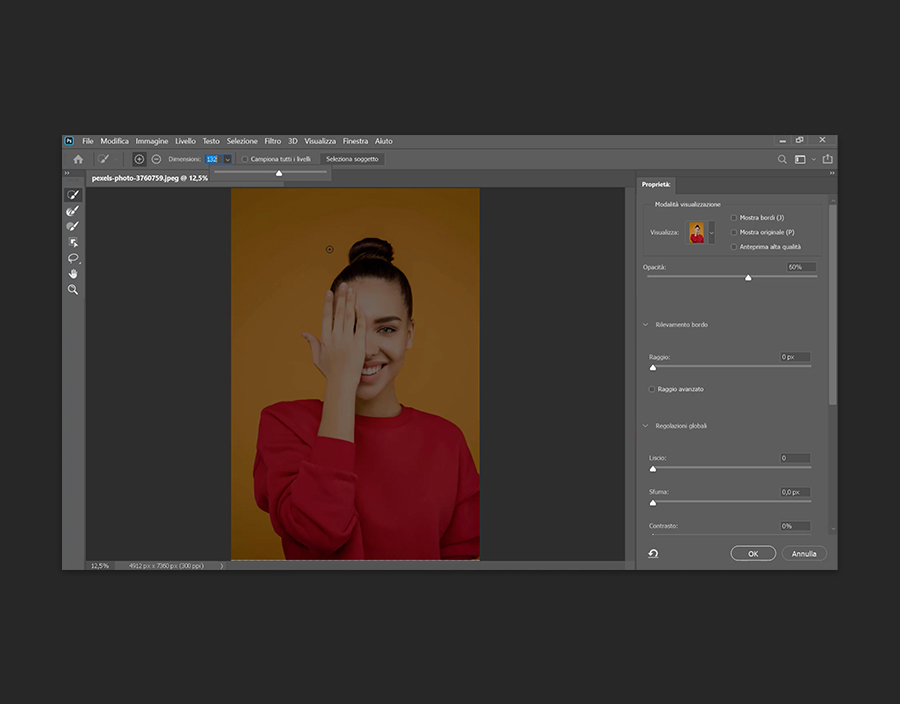Check the Raggio avanzato option

(x=652, y=389)
